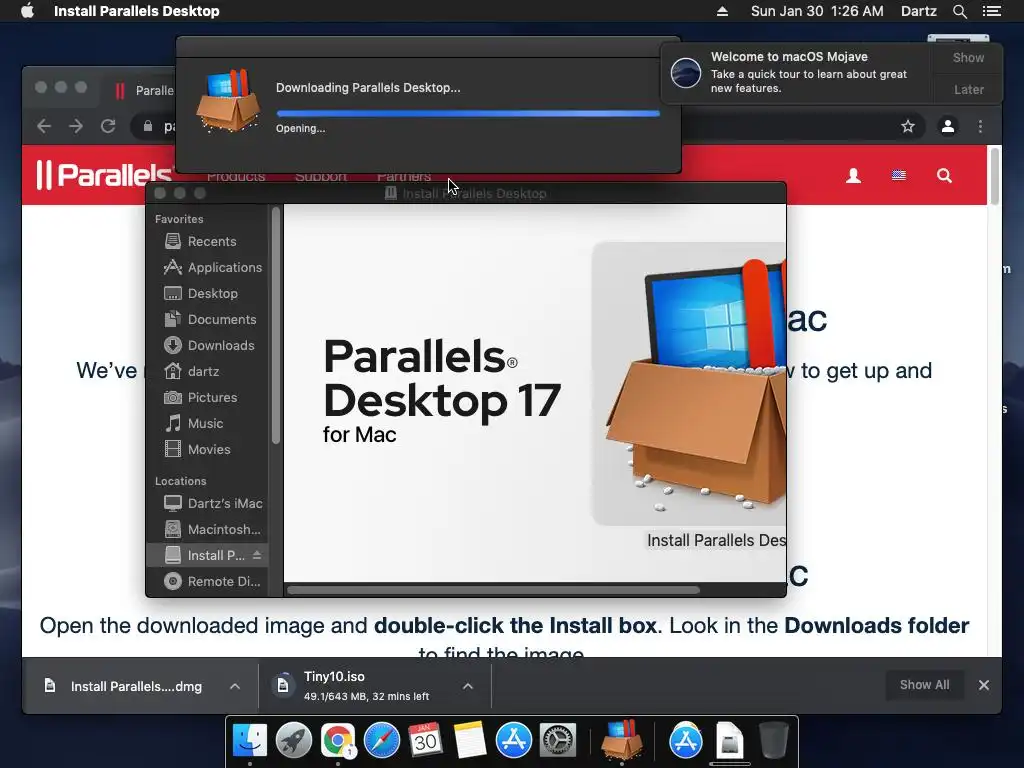Open account icon on Parallels site header
Image resolution: width=1024 pixels, height=768 pixels.
[x=853, y=176]
